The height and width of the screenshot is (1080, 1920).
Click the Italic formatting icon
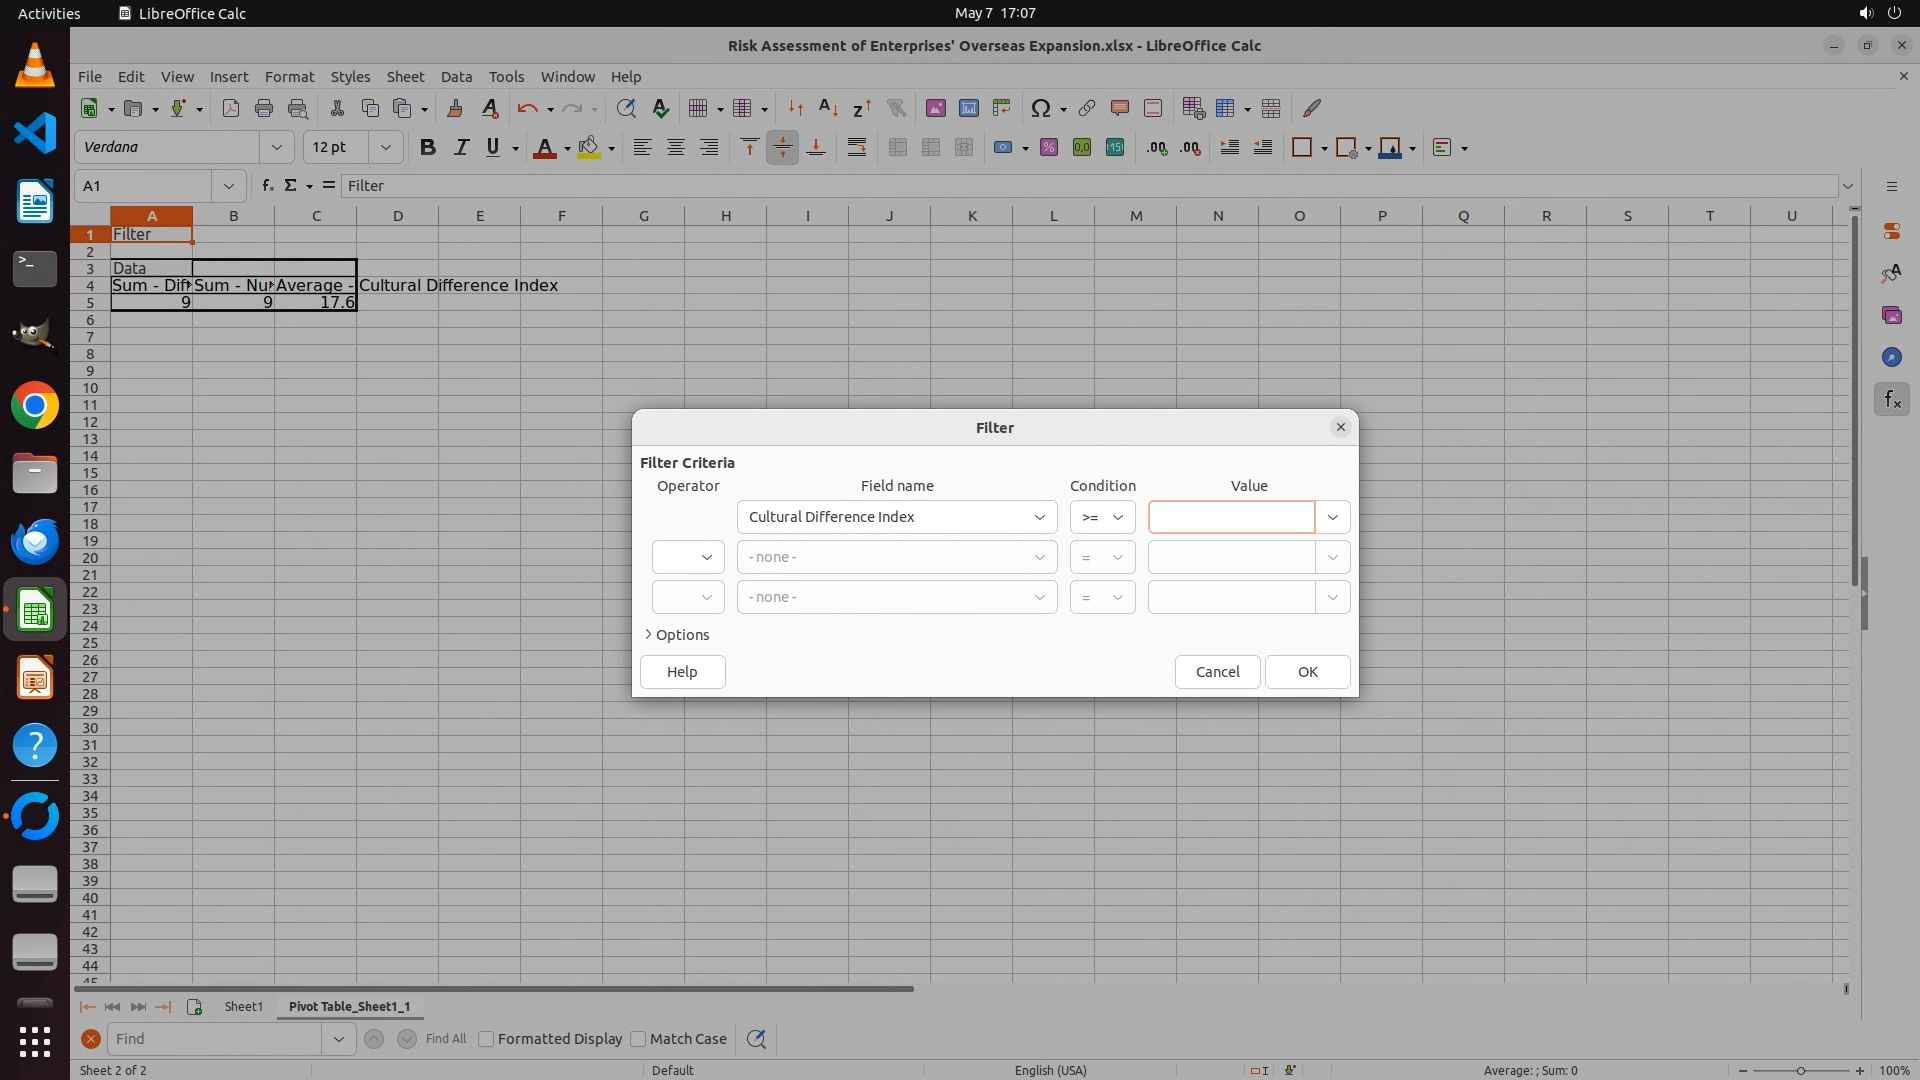(x=461, y=148)
